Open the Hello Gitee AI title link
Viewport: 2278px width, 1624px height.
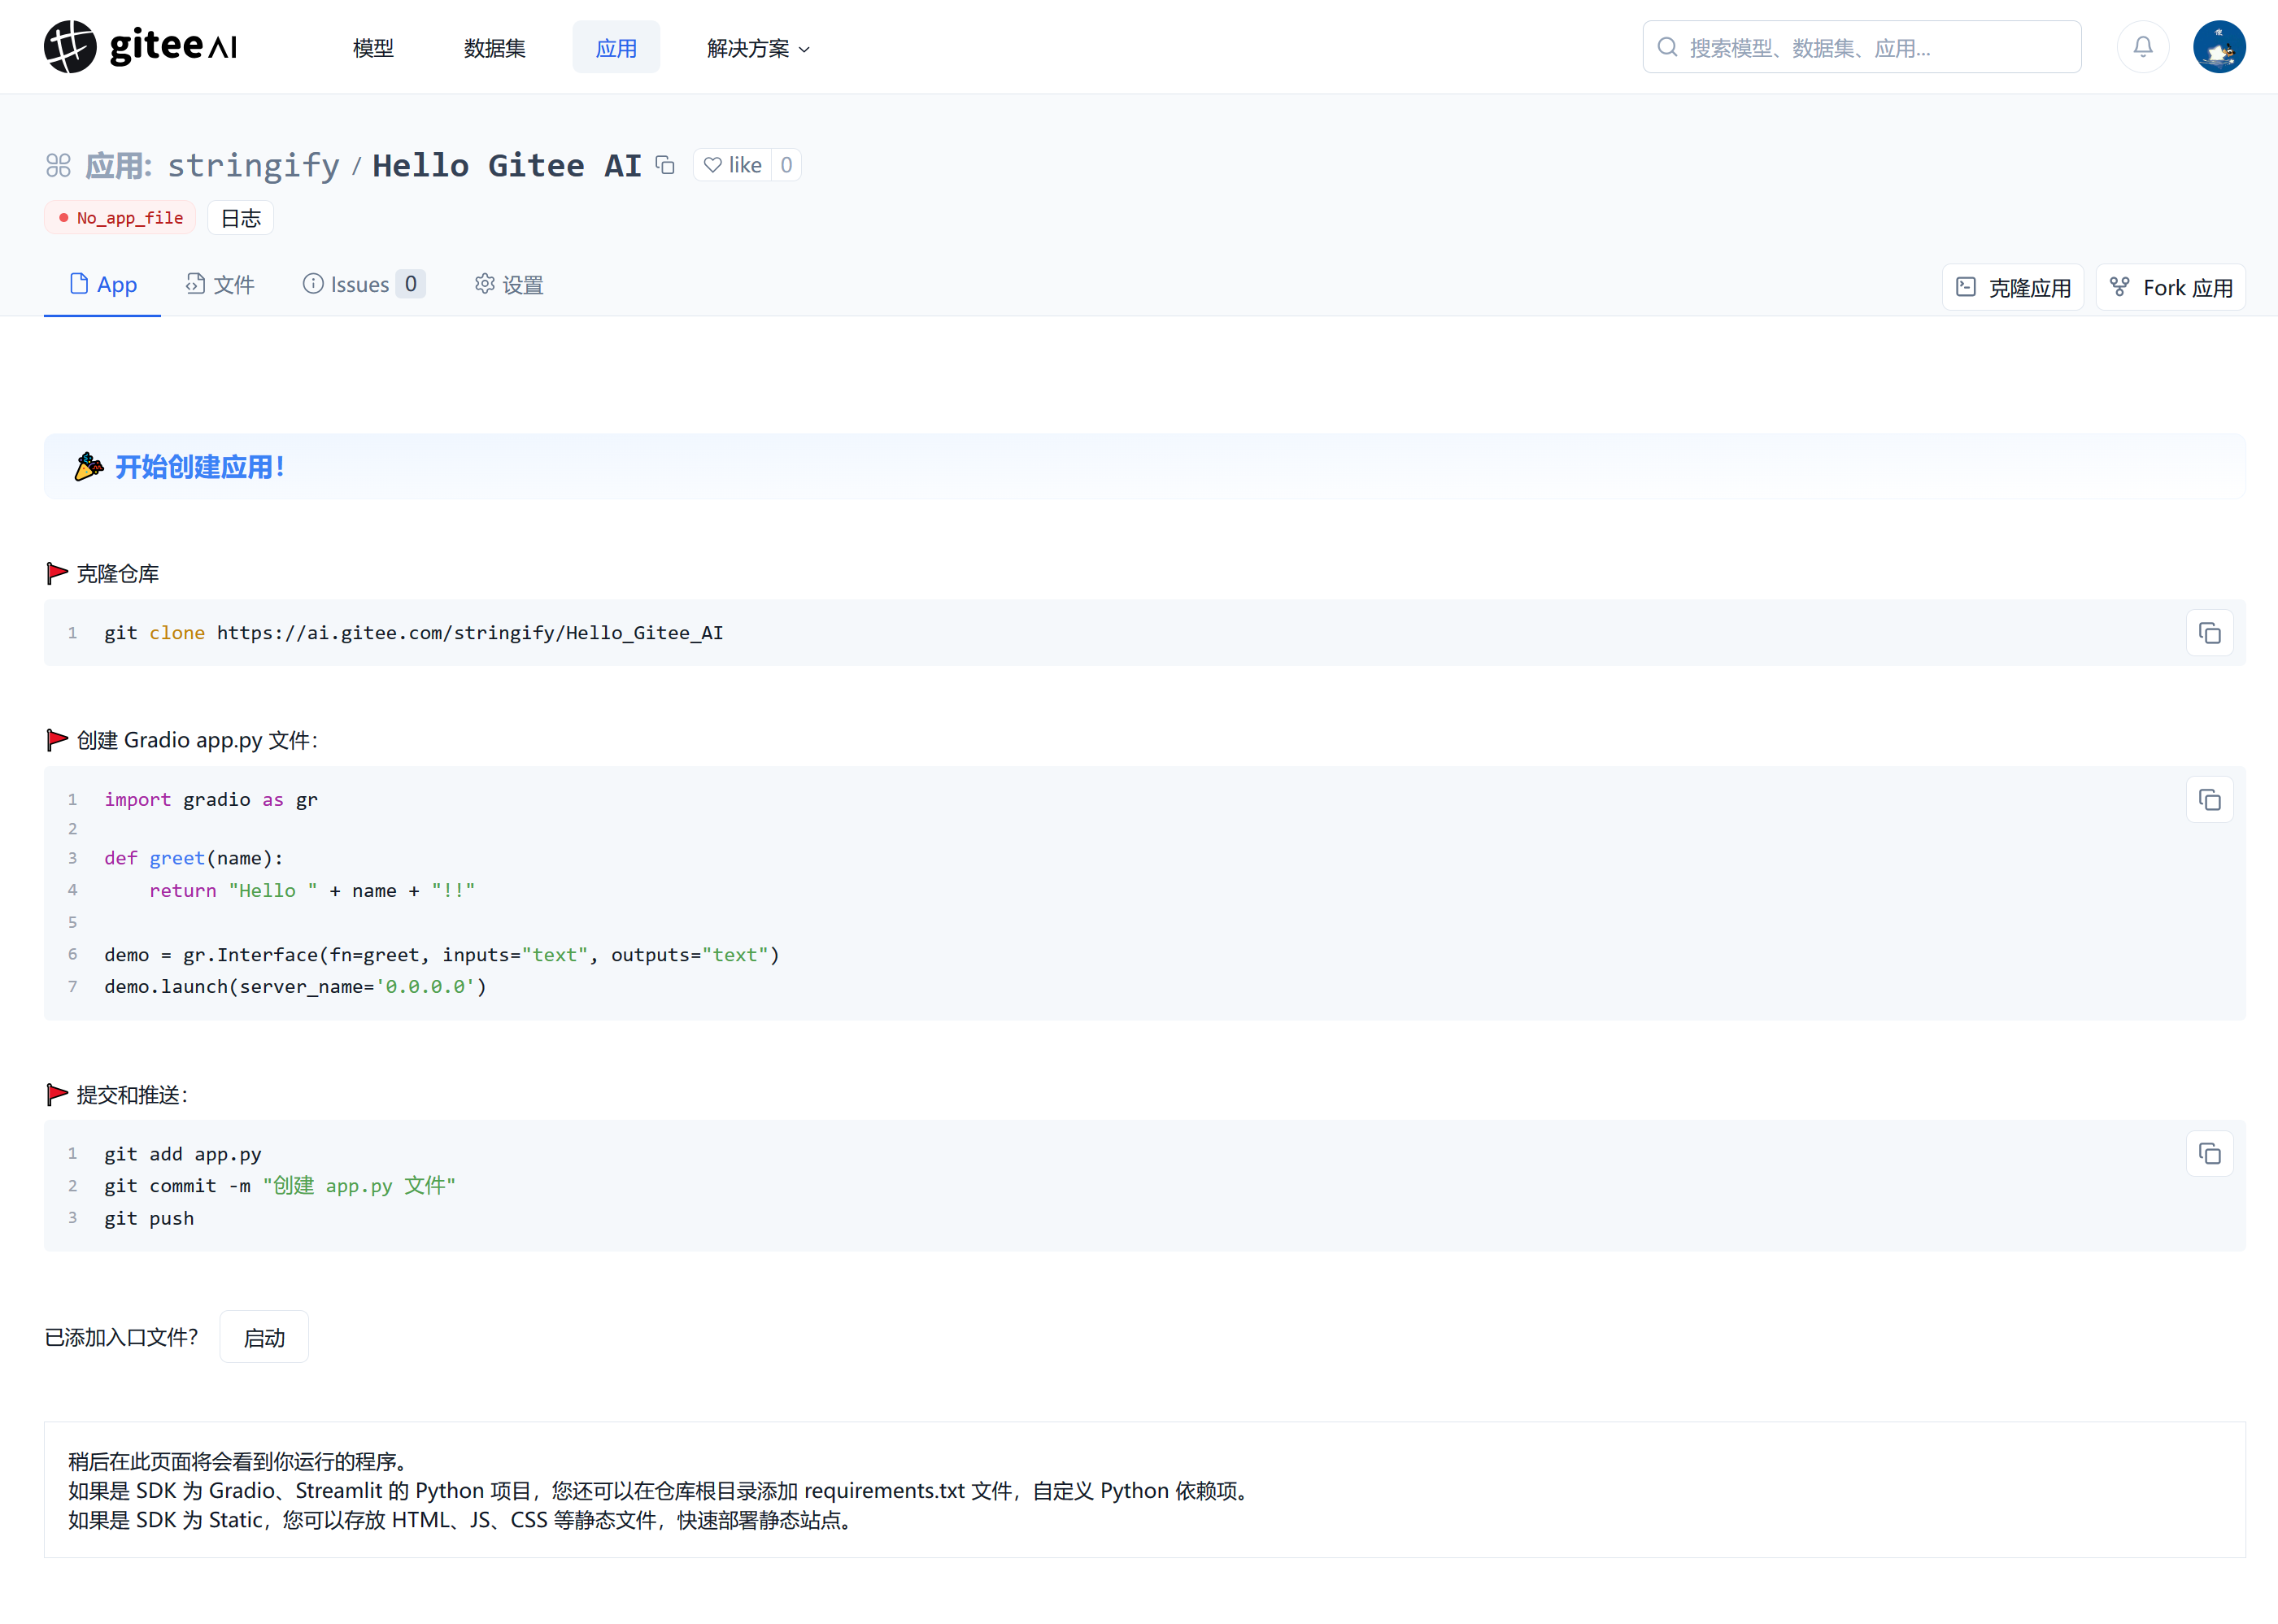[507, 165]
